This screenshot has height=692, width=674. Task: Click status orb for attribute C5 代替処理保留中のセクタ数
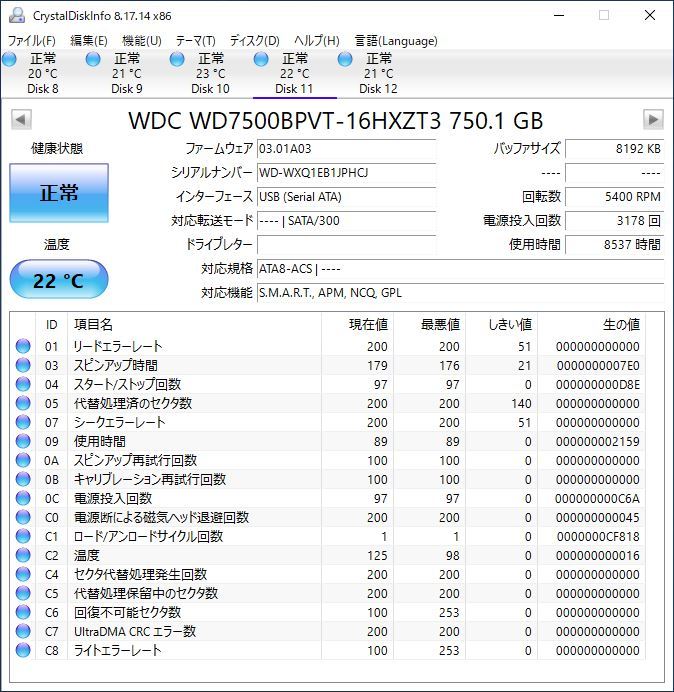pos(23,593)
